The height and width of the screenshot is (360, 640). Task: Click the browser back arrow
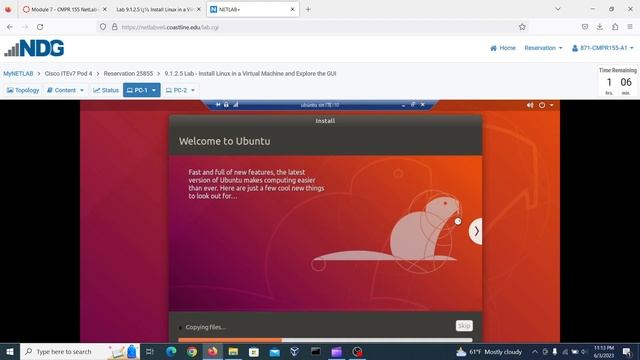click(x=10, y=27)
